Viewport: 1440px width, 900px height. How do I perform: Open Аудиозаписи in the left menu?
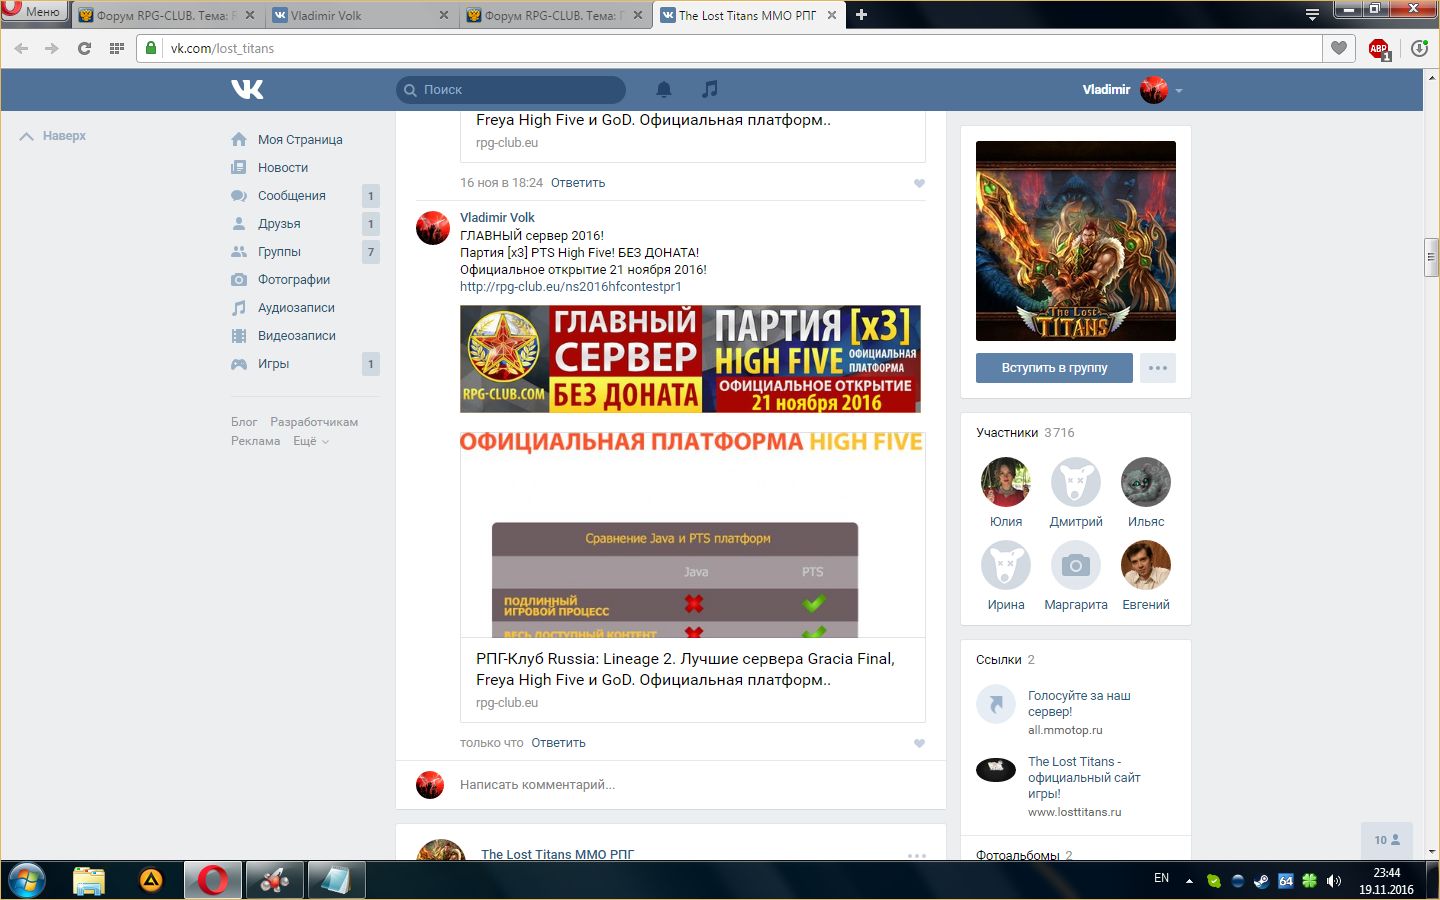click(296, 308)
